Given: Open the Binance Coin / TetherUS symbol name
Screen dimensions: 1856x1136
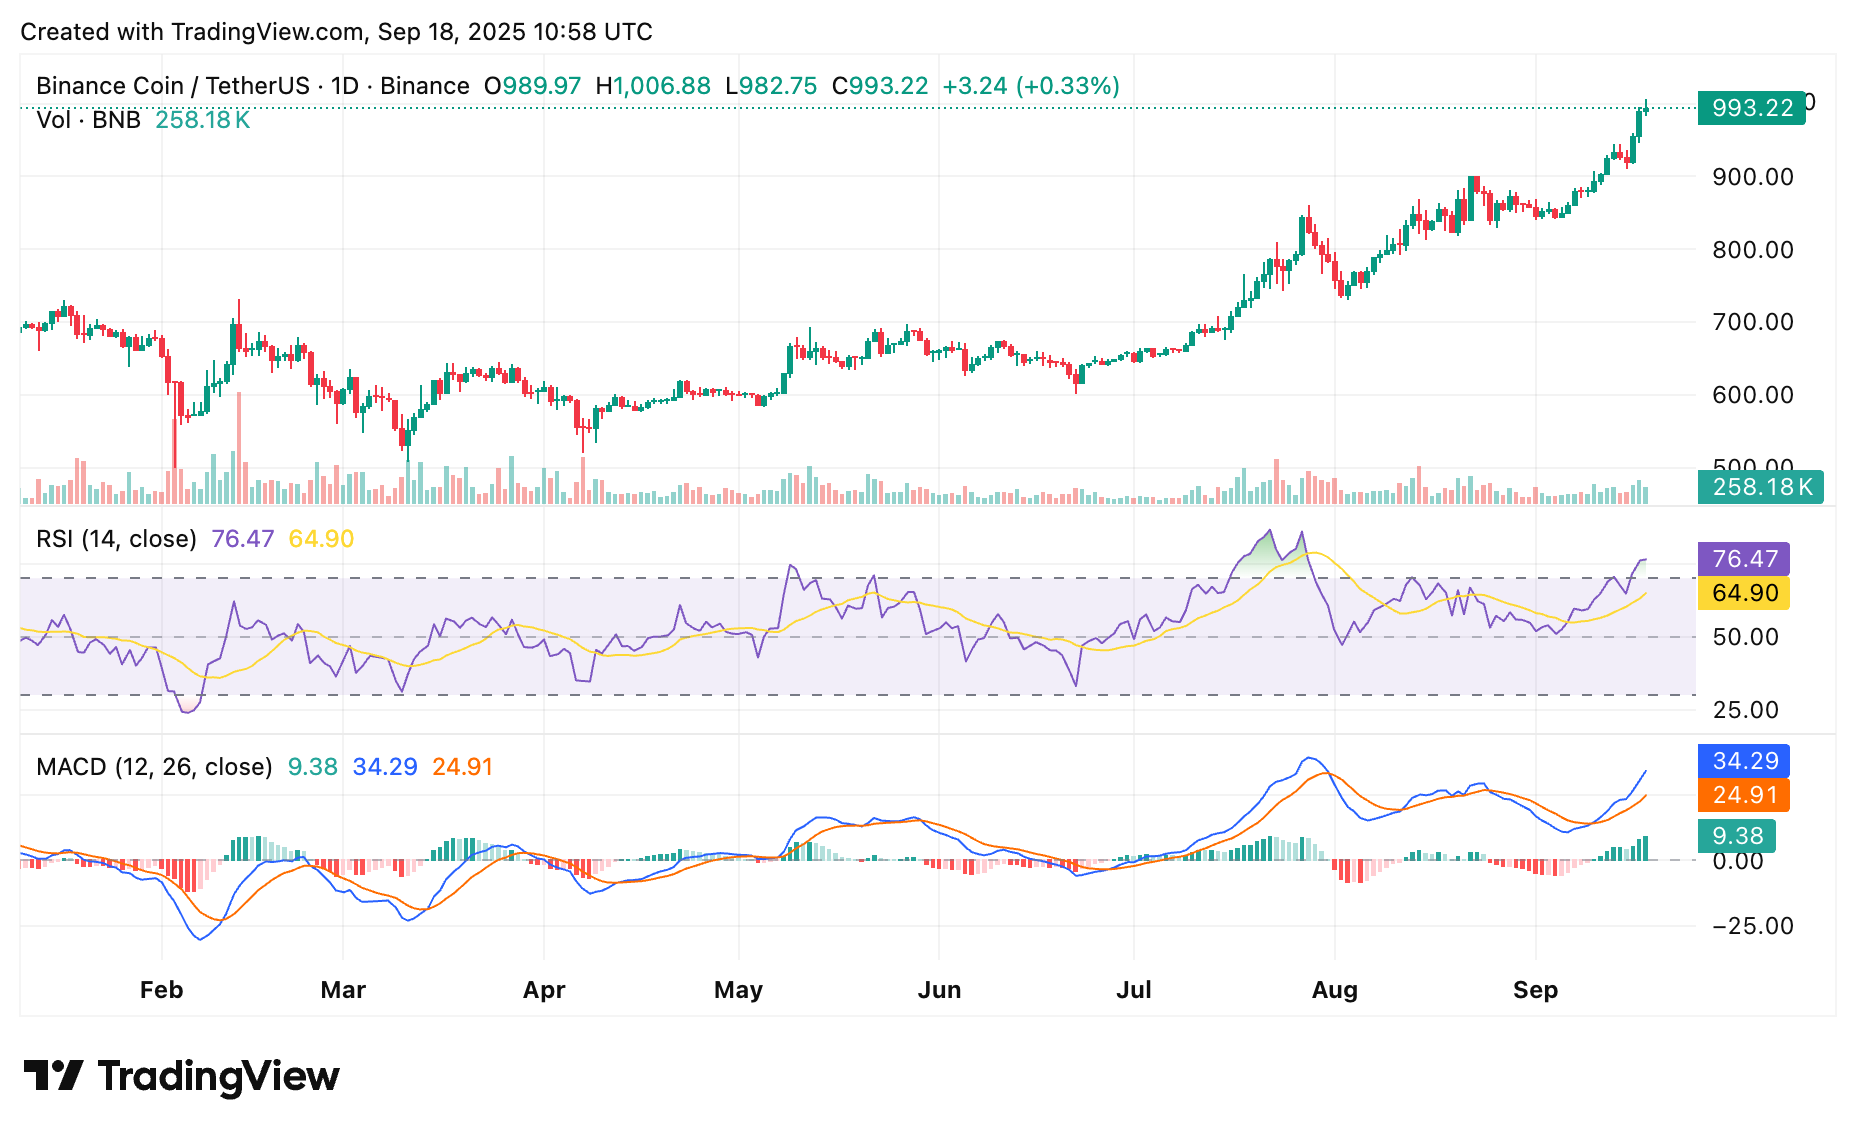Looking at the screenshot, I should tap(175, 85).
